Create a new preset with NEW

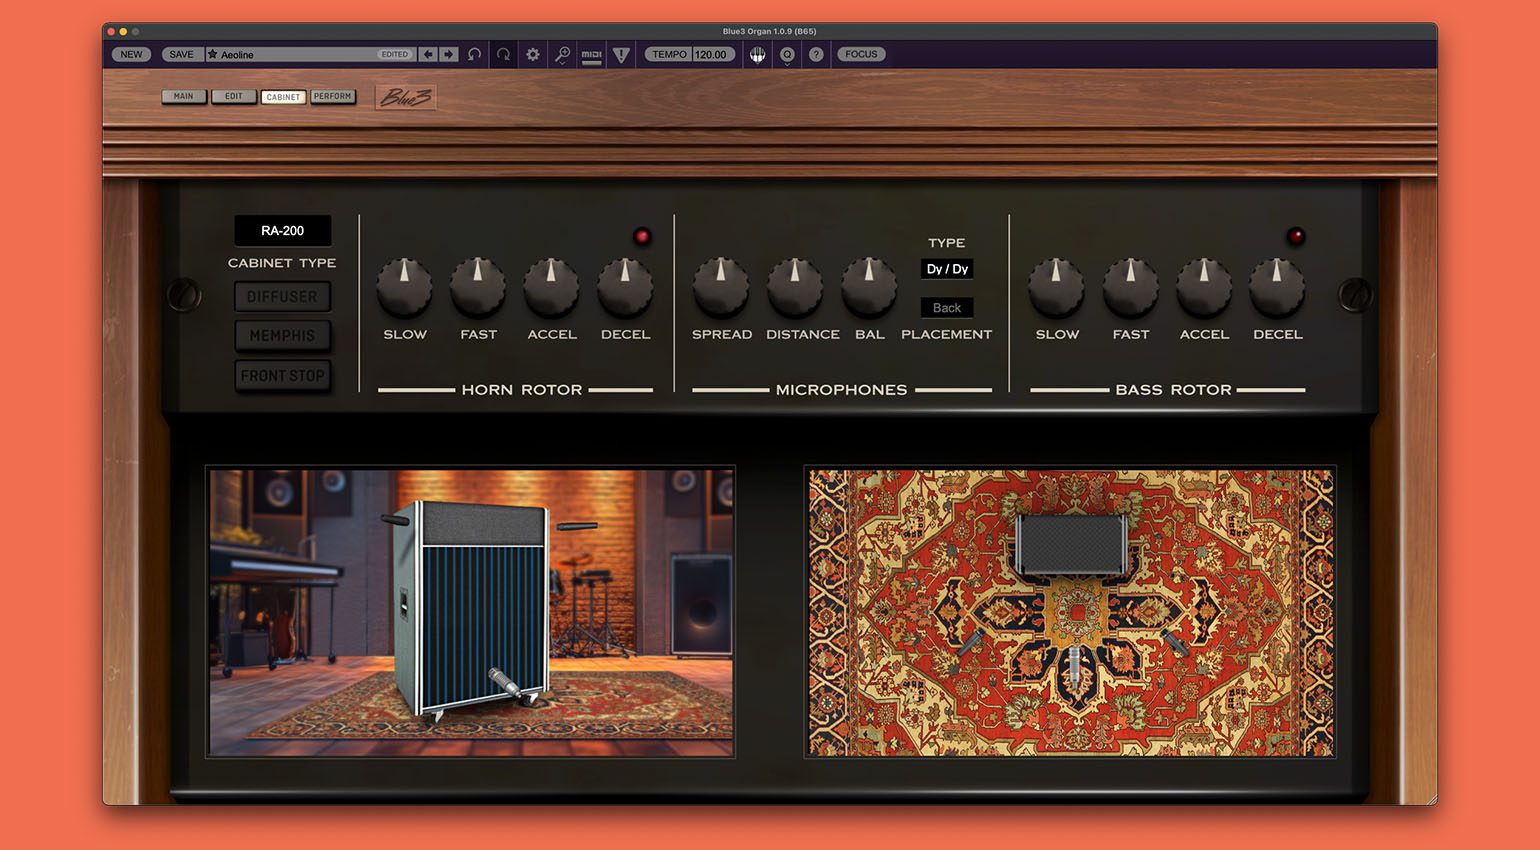click(x=130, y=54)
